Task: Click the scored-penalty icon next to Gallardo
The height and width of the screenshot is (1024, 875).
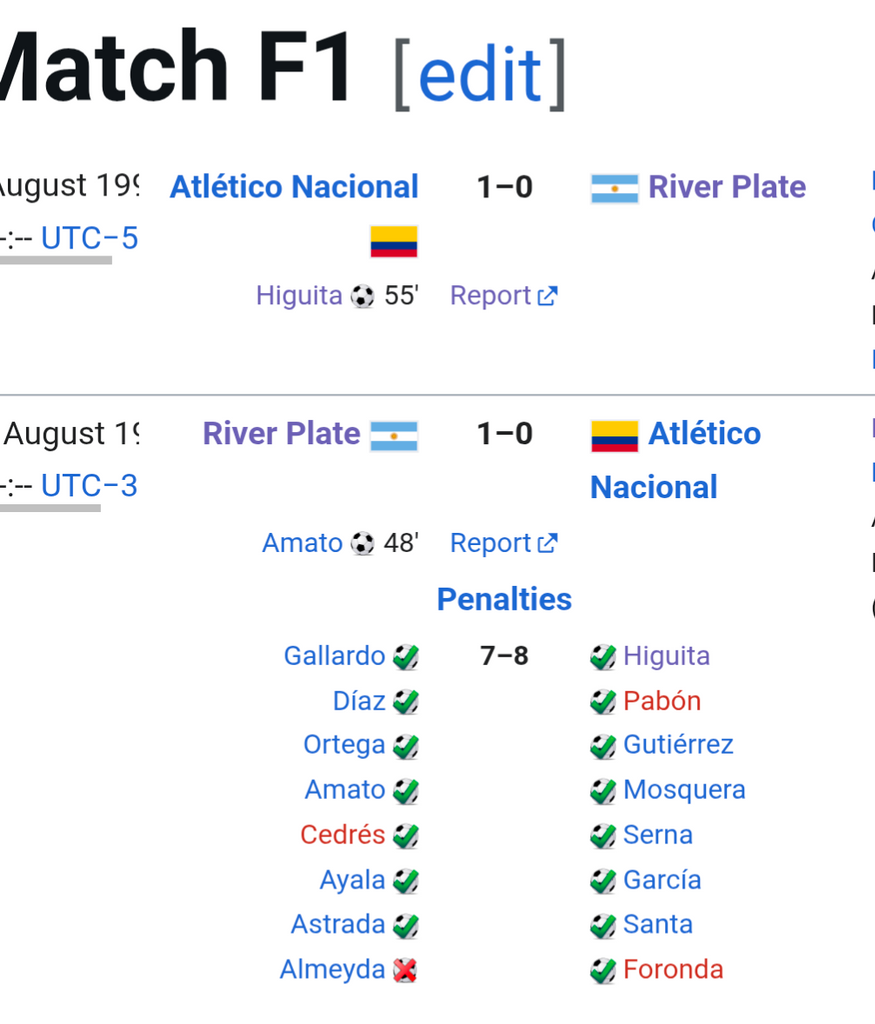Action: [x=405, y=657]
